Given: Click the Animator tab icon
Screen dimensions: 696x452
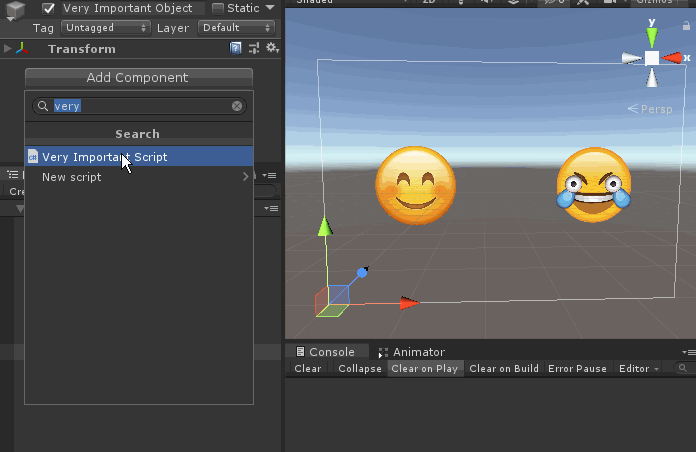Looking at the screenshot, I should (x=383, y=353).
